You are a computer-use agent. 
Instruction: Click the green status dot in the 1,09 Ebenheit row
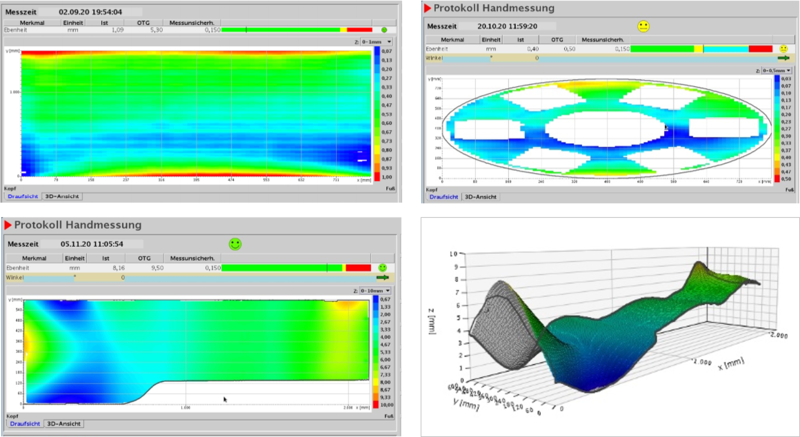384,30
